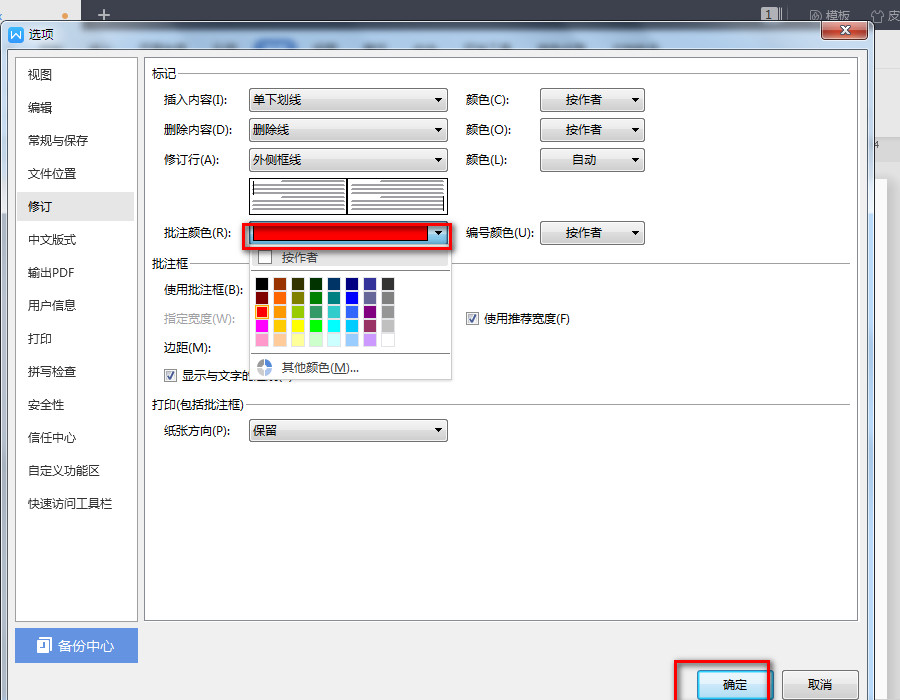Toggle the 显示与文字的连线 checkbox
The image size is (900, 700).
(170, 375)
